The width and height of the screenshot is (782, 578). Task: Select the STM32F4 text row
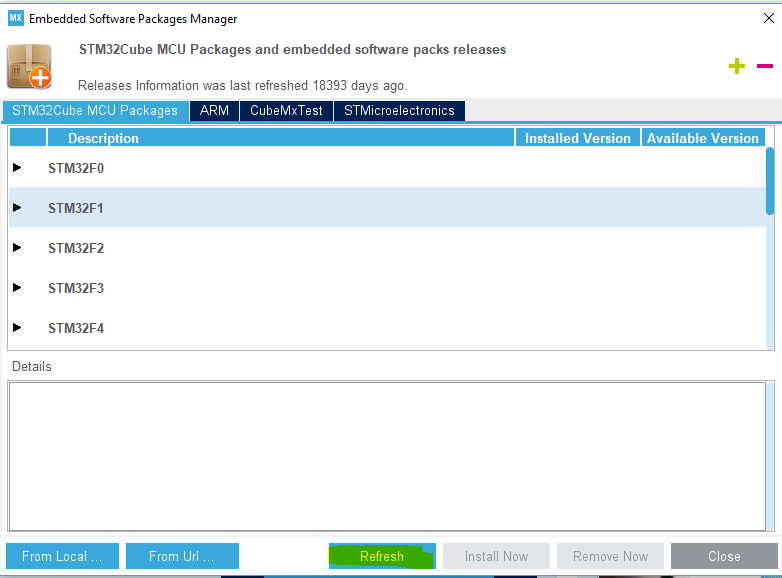tap(388, 327)
